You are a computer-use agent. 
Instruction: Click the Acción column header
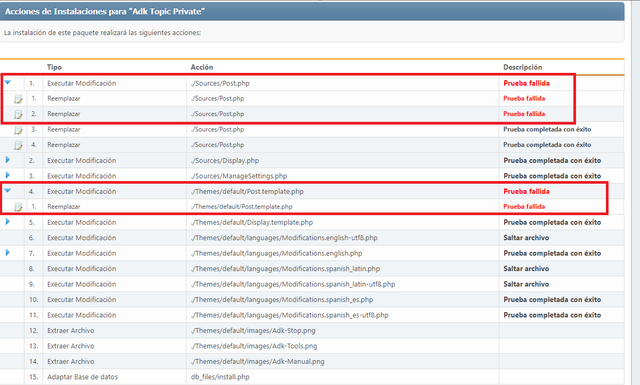[202, 67]
